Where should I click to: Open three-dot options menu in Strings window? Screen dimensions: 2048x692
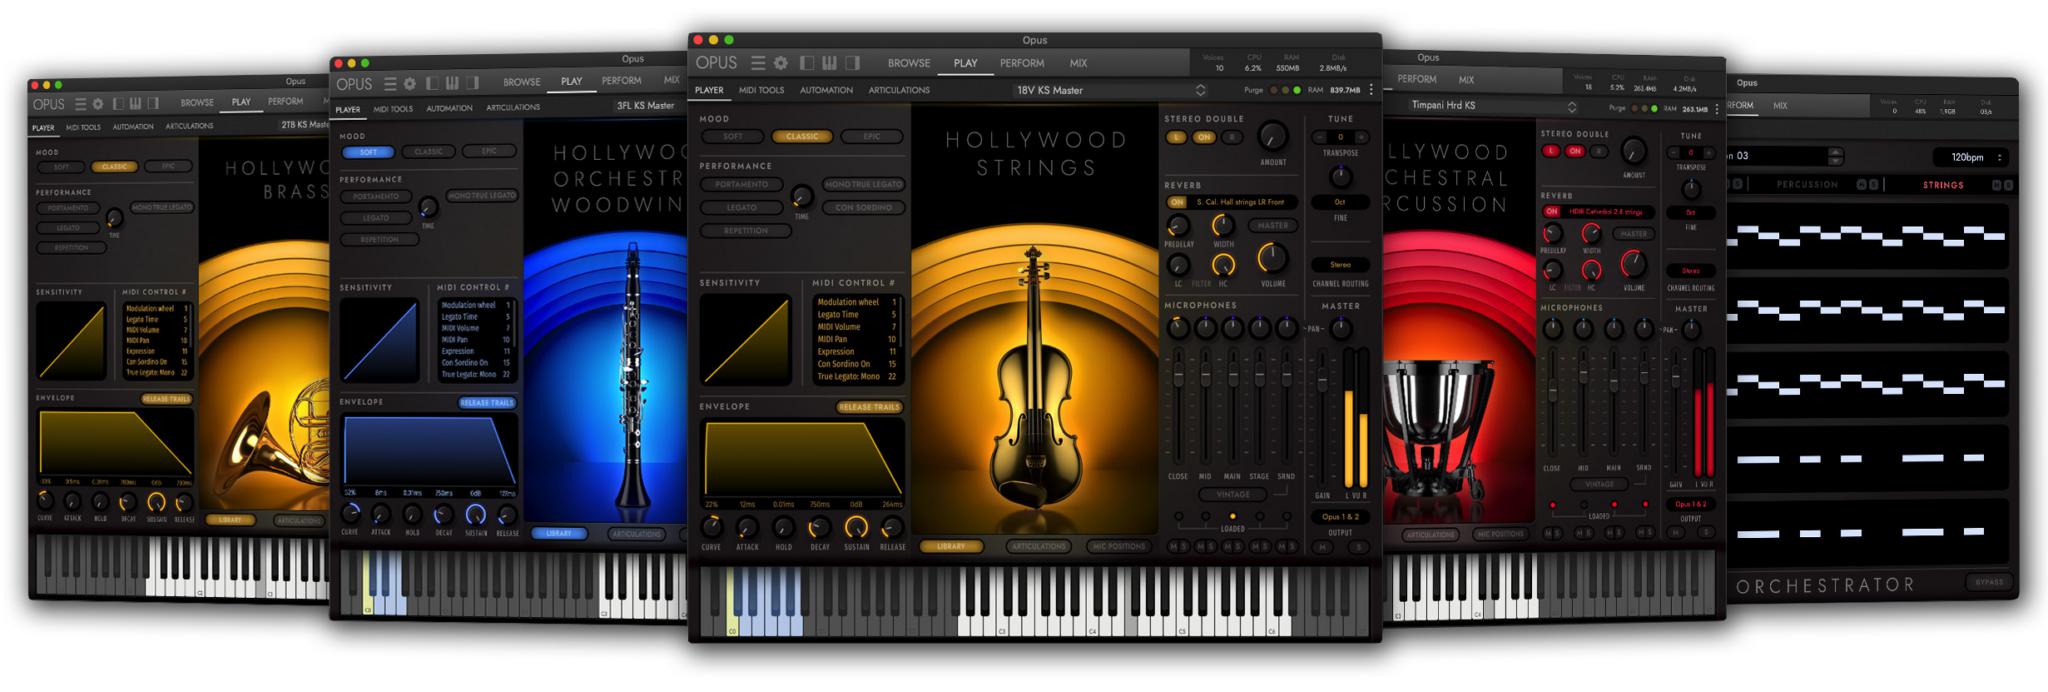[x=1371, y=90]
